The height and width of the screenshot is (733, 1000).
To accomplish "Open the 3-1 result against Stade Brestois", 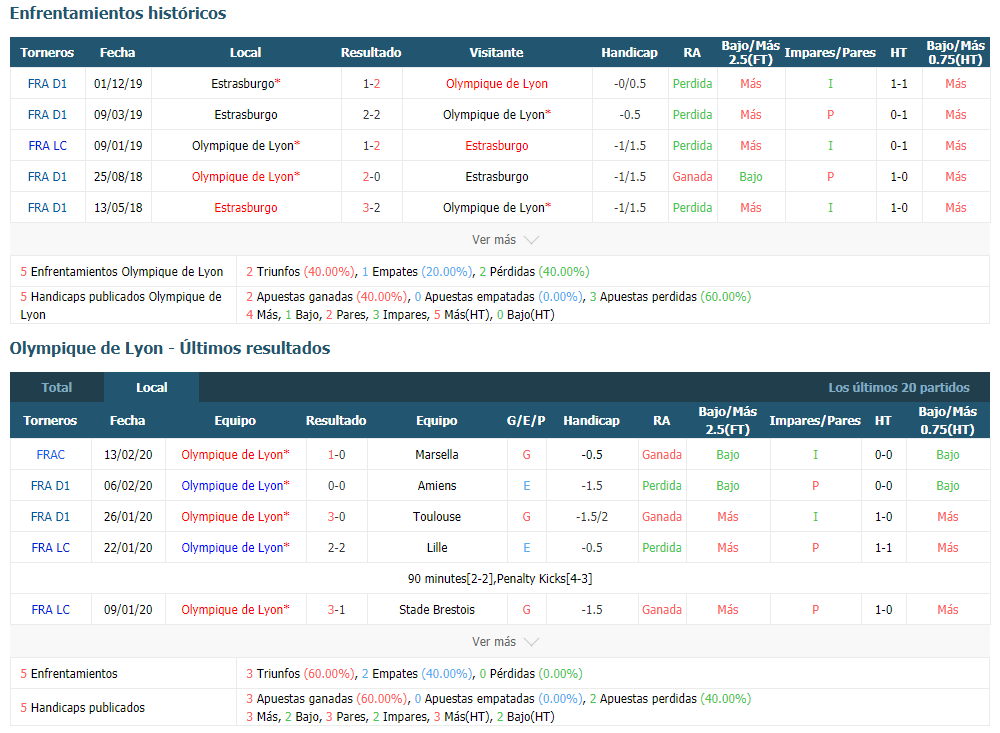I will tap(336, 610).
